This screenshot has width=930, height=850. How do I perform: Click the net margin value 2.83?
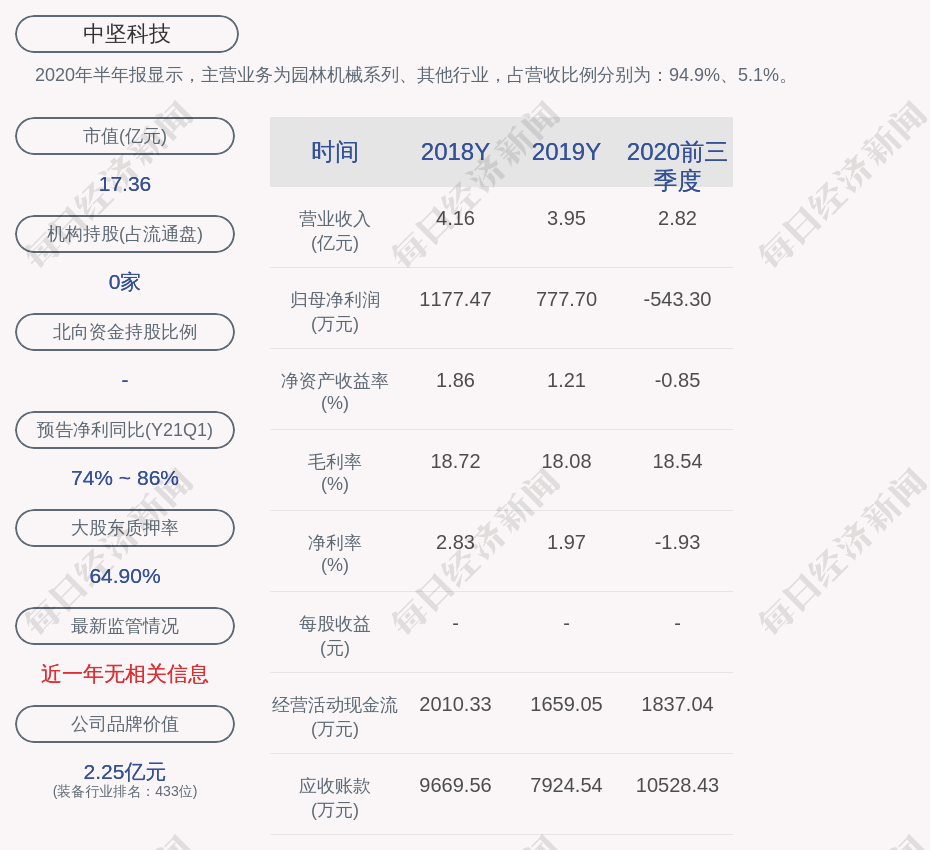point(455,542)
